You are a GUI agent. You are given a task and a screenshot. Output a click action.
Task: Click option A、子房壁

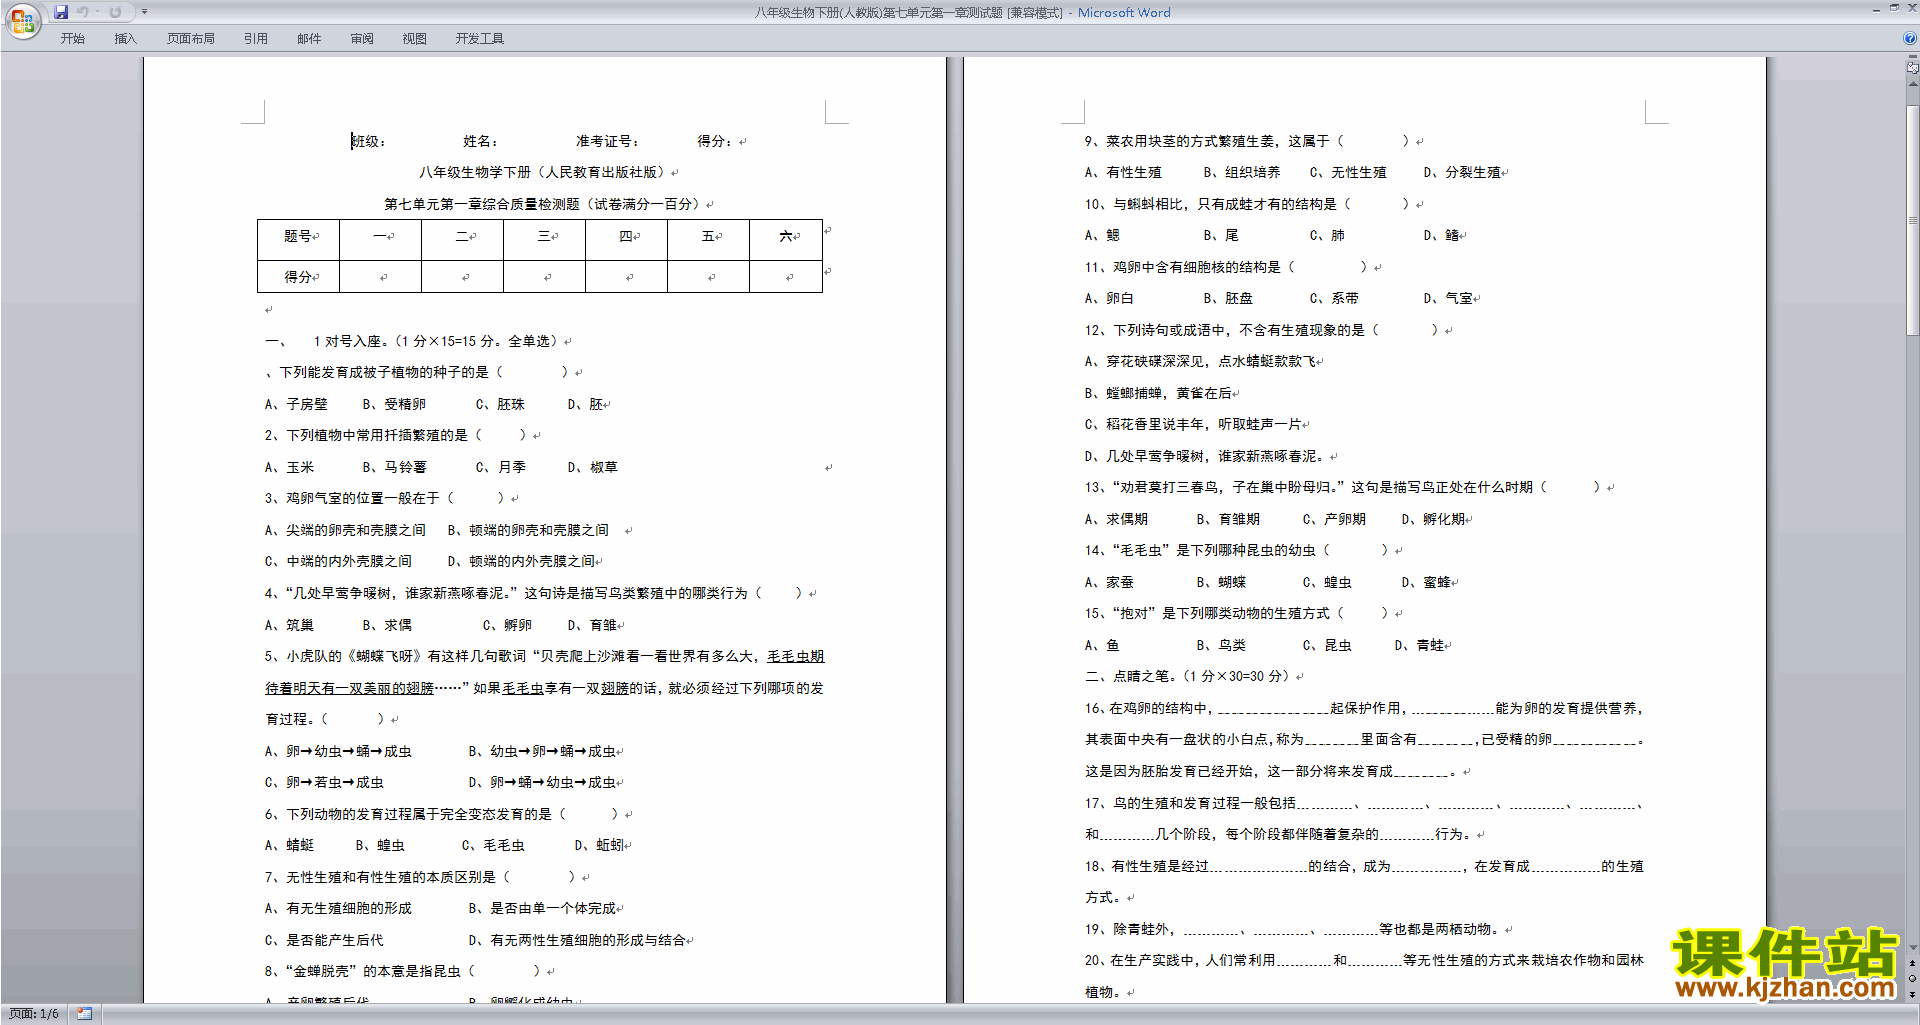click(296, 404)
